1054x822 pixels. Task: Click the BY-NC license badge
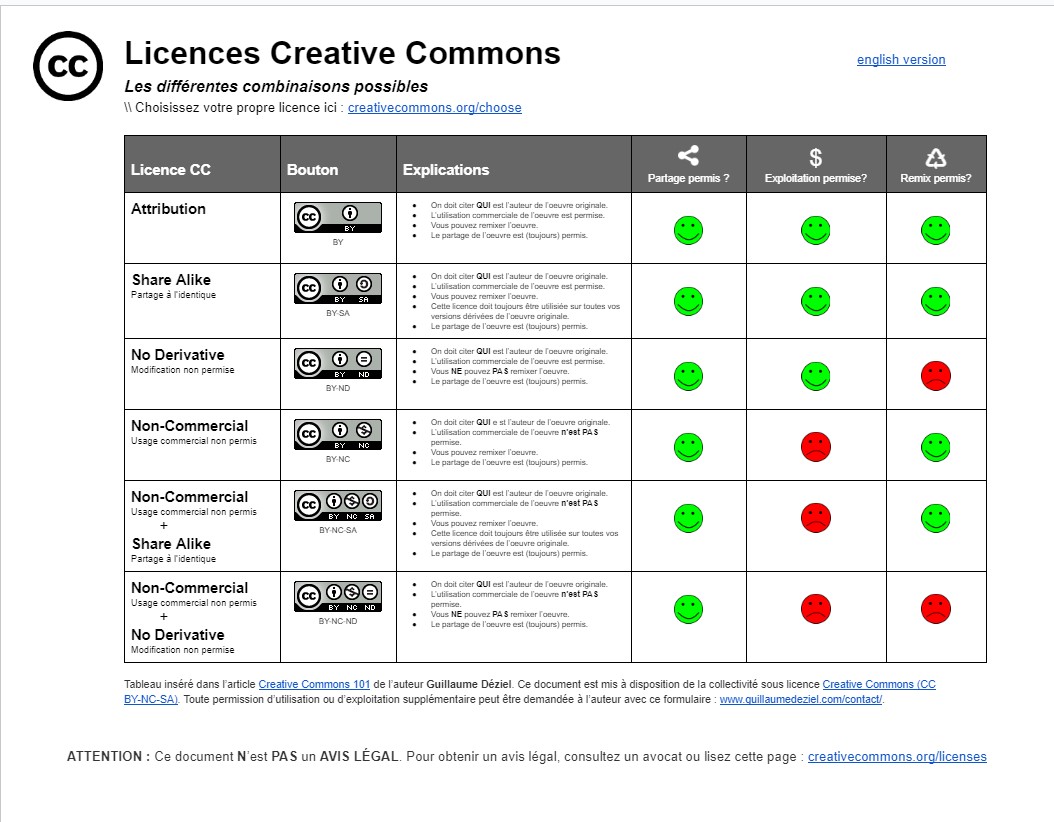click(x=337, y=434)
